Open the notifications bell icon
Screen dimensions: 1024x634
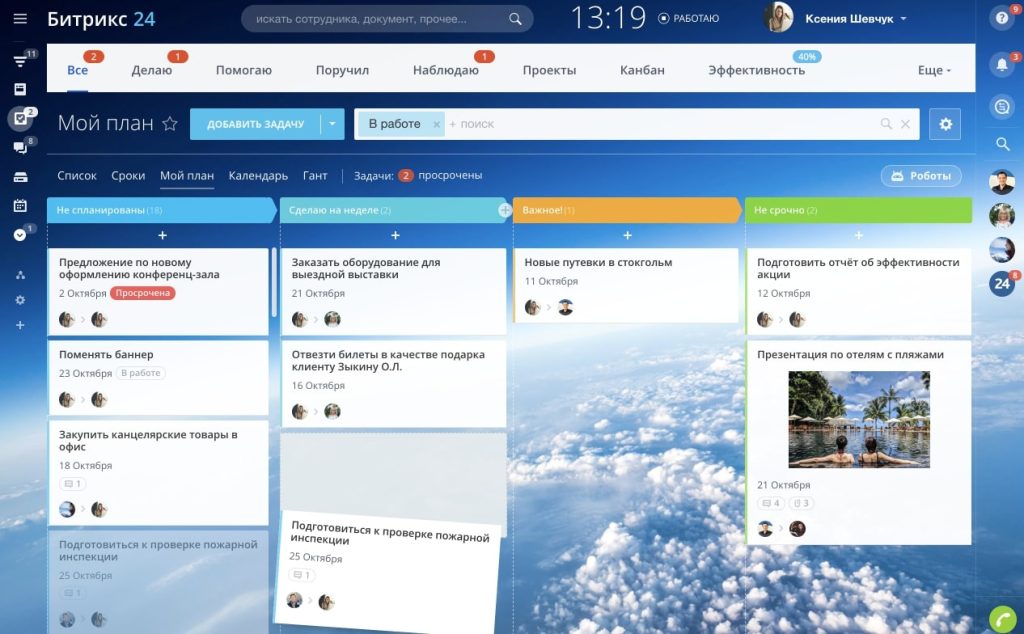(x=1002, y=65)
